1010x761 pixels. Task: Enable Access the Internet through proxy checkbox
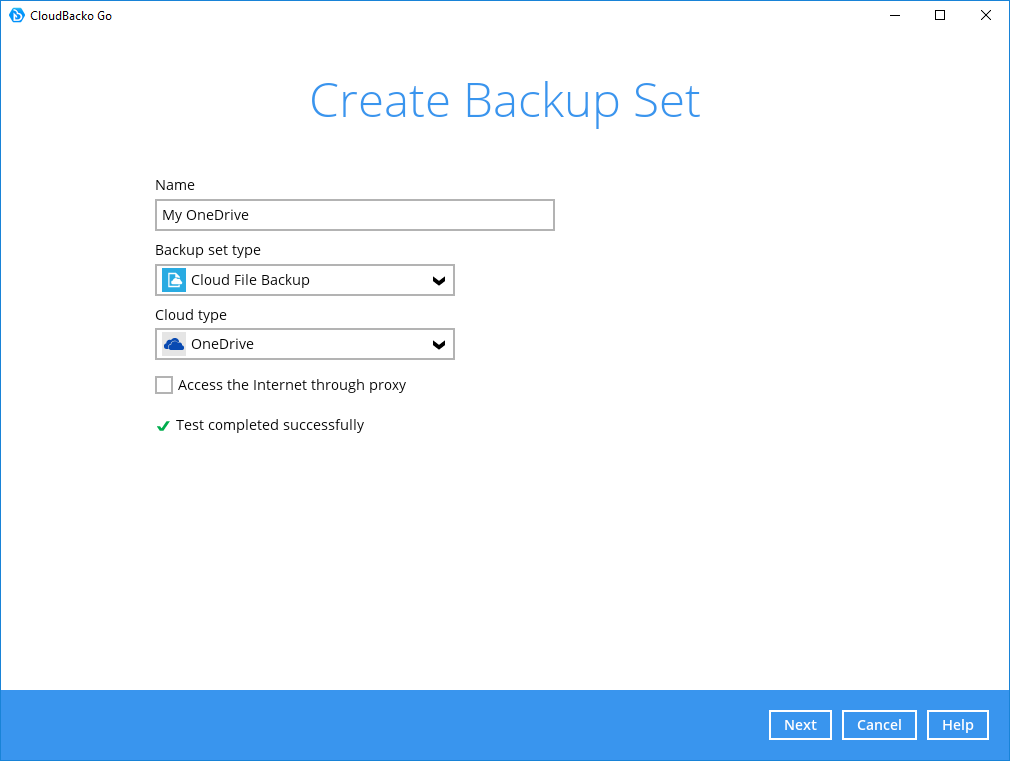pos(164,385)
